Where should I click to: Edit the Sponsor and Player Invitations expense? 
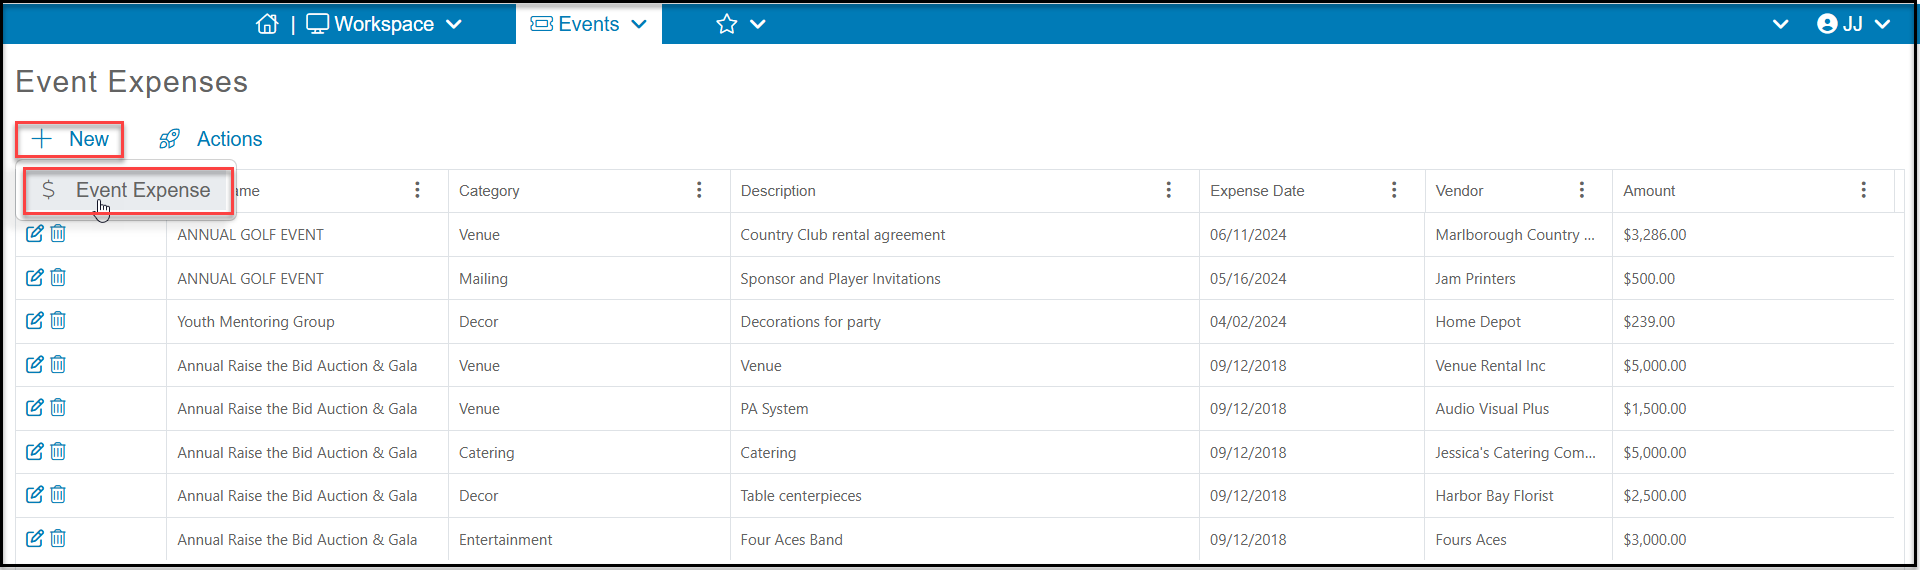(35, 277)
